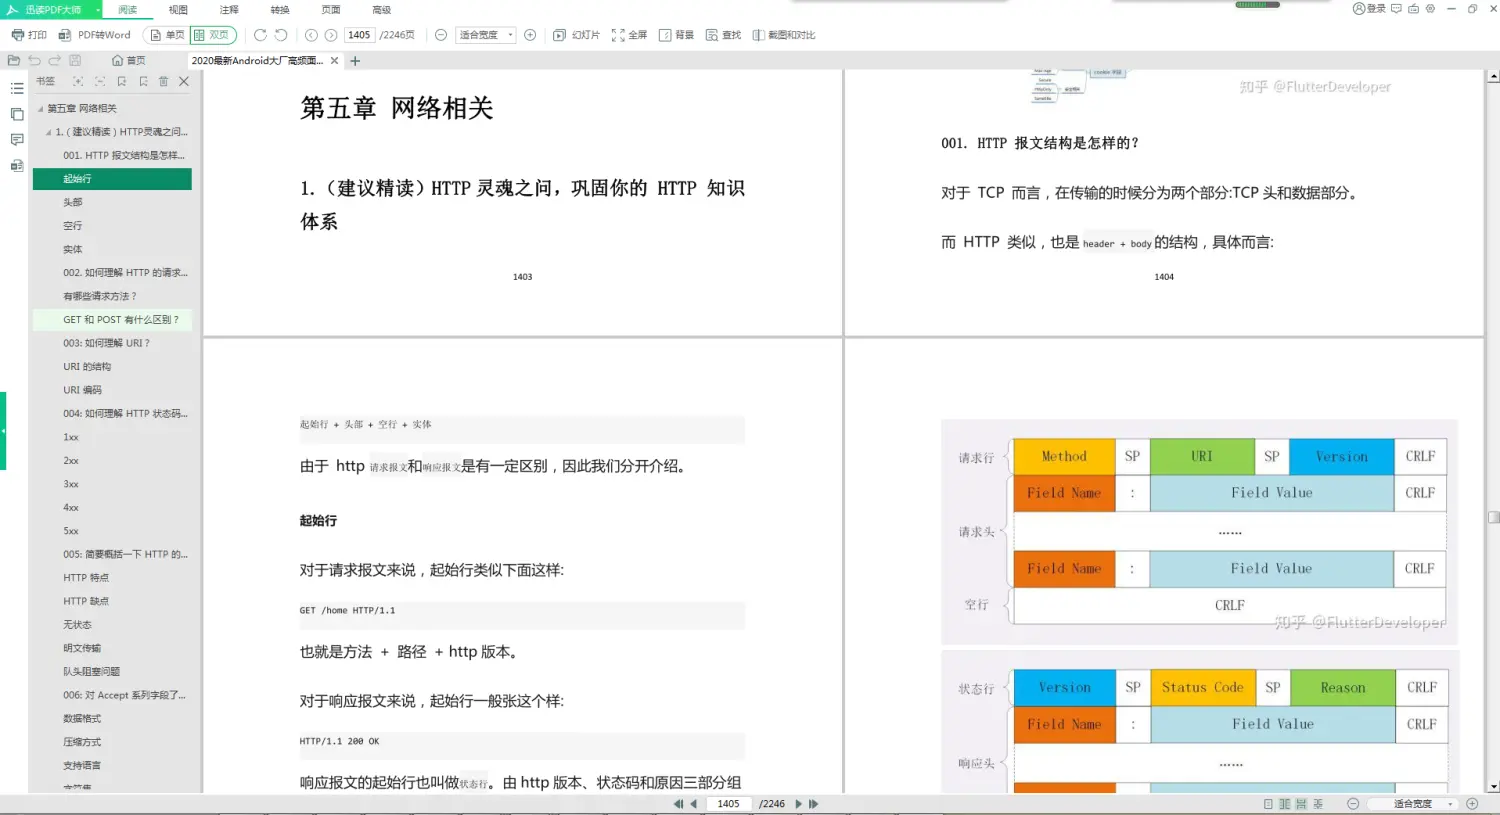The height and width of the screenshot is (815, 1500).
Task: Rotate the page with the rotate icon
Action: 259,34
